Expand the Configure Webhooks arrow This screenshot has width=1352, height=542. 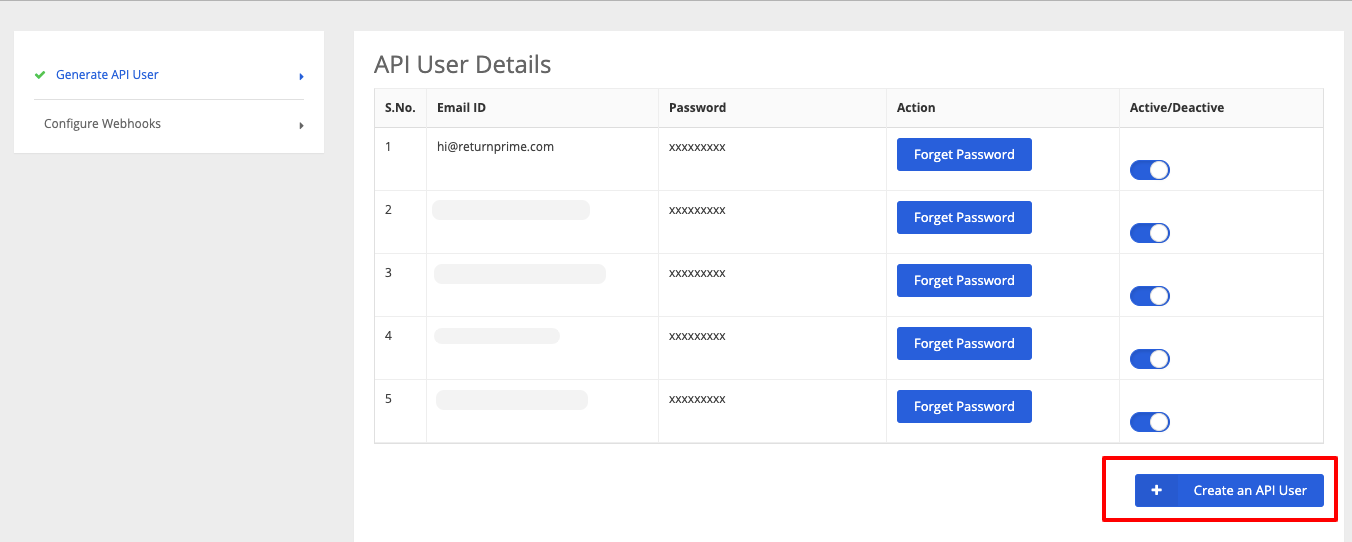(x=301, y=126)
